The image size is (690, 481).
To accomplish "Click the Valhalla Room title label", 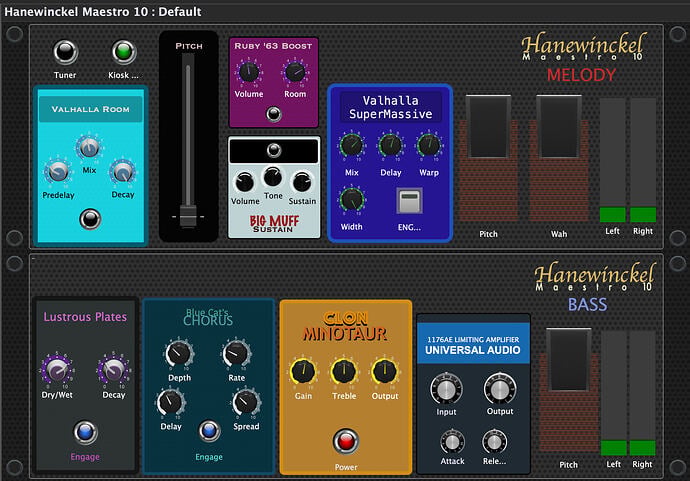I will click(91, 109).
